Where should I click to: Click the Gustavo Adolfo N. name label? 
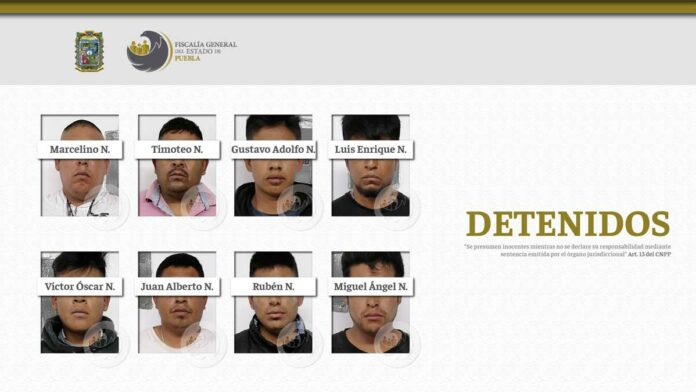pos(273,150)
